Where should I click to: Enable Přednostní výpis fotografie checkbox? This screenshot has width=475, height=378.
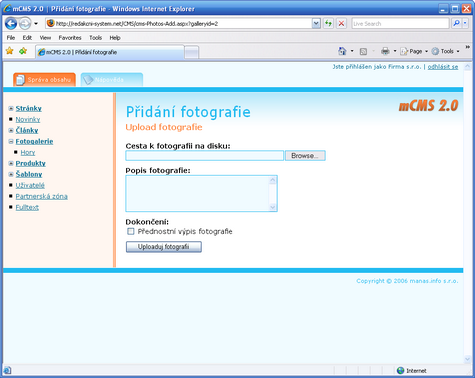pyautogui.click(x=131, y=231)
